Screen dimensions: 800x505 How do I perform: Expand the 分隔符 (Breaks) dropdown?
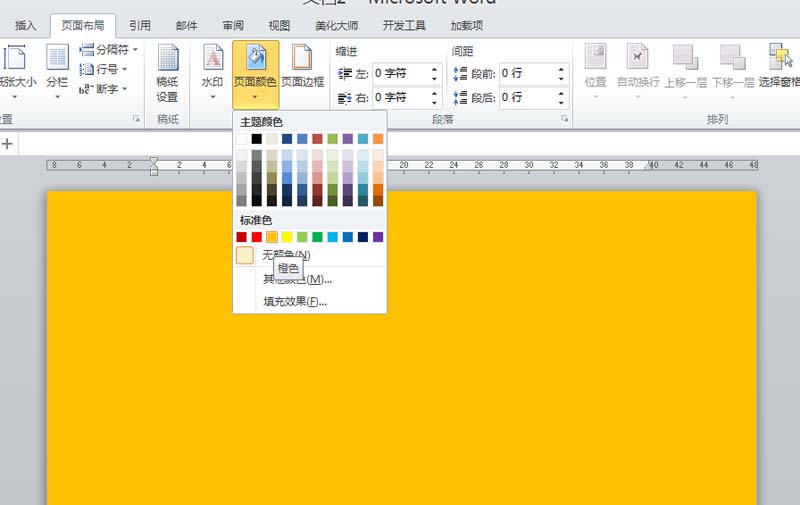pyautogui.click(x=108, y=49)
